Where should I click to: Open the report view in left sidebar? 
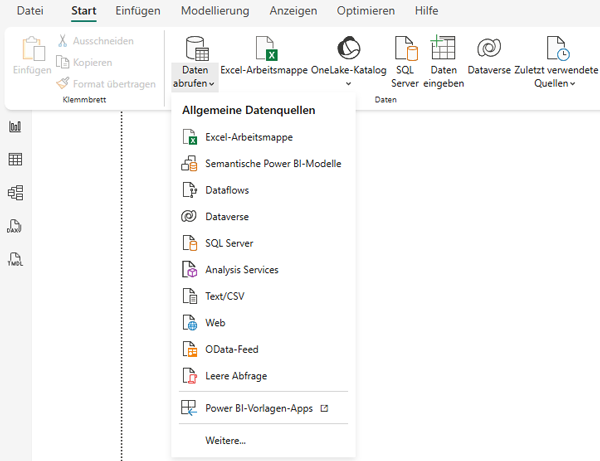pyautogui.click(x=16, y=127)
